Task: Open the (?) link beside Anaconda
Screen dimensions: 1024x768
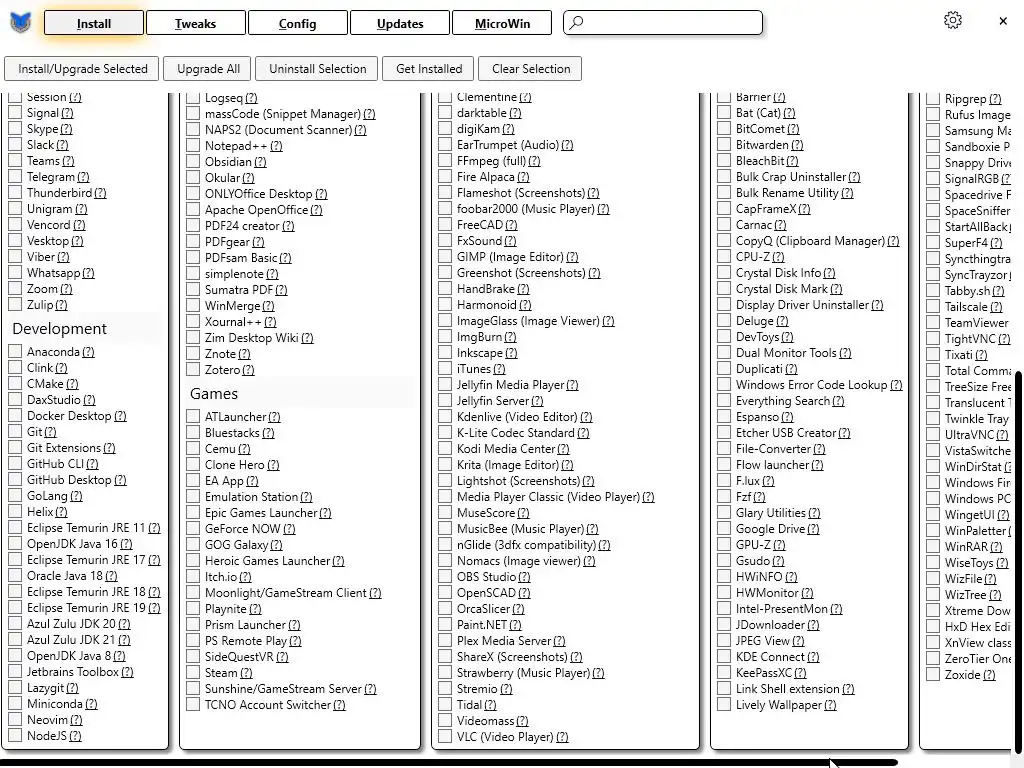Action: (88, 352)
